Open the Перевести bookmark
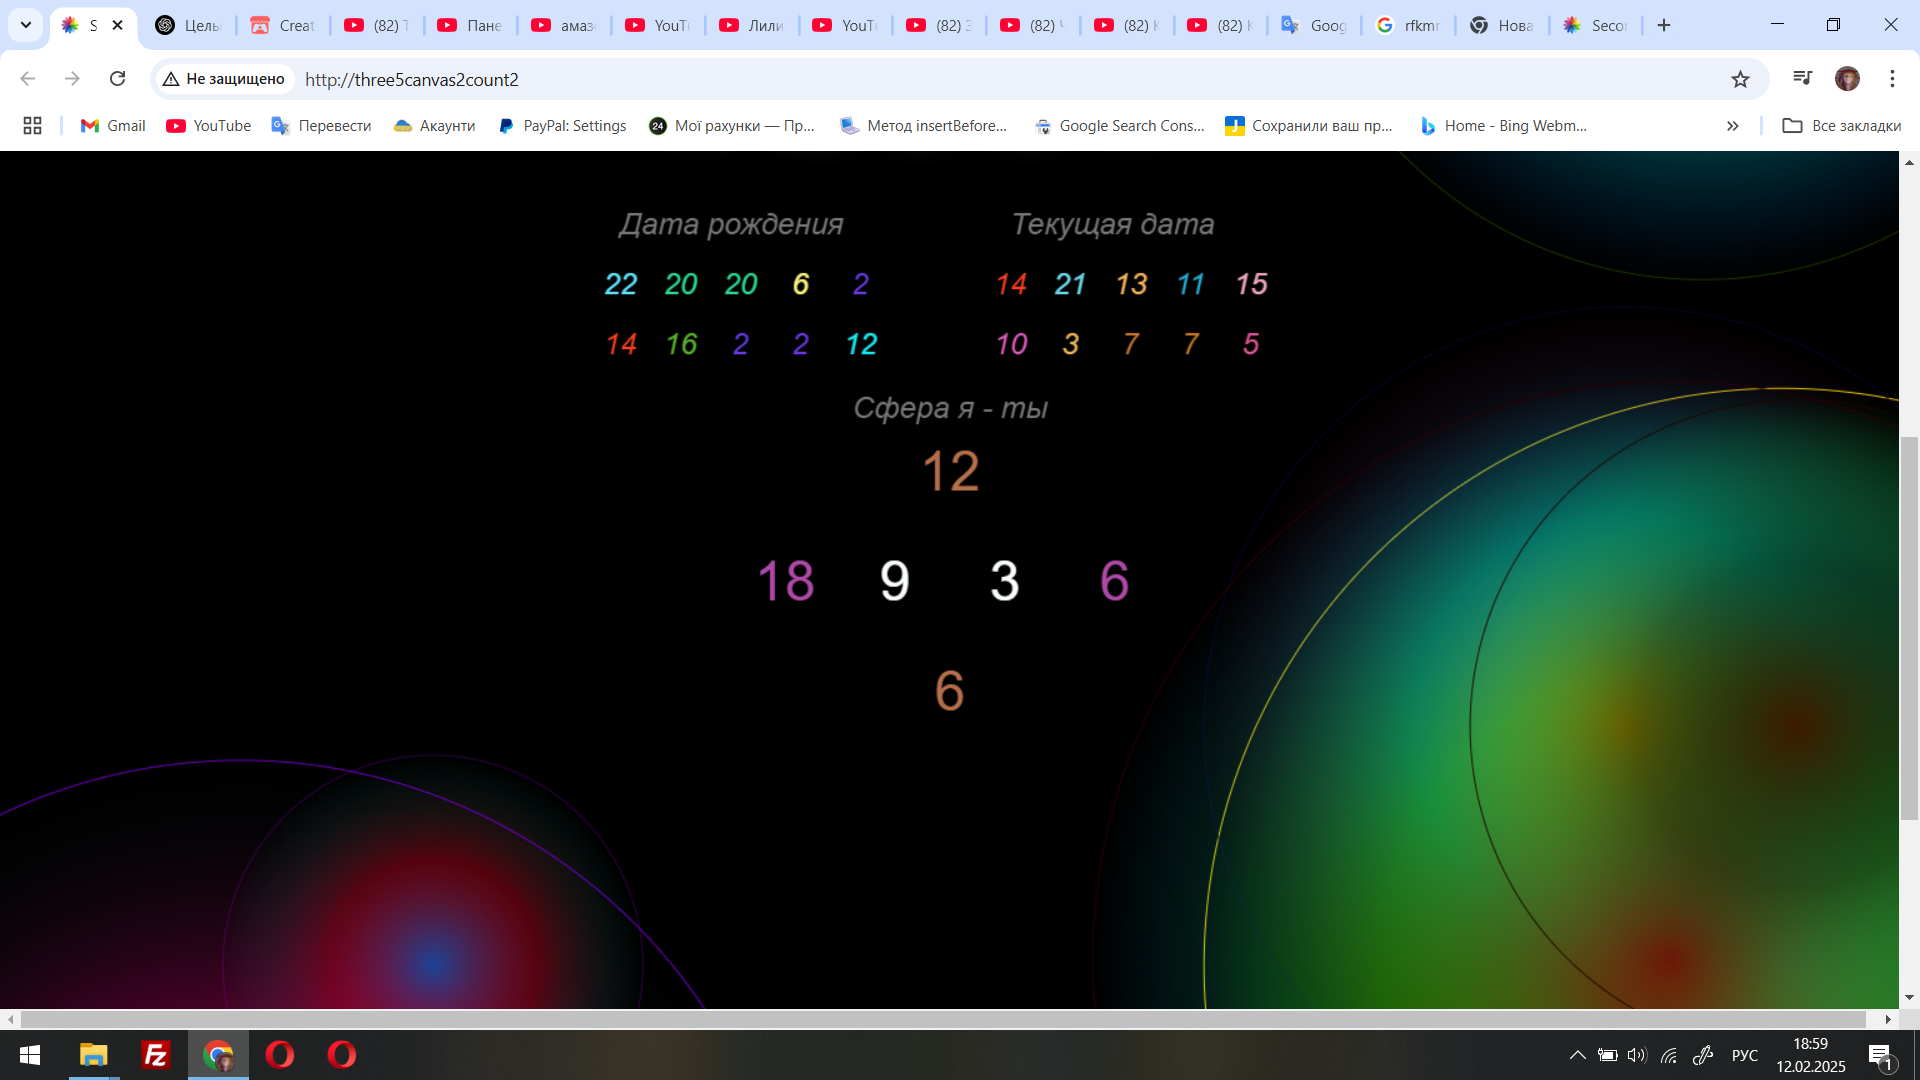The height and width of the screenshot is (1080, 1920). pos(321,126)
